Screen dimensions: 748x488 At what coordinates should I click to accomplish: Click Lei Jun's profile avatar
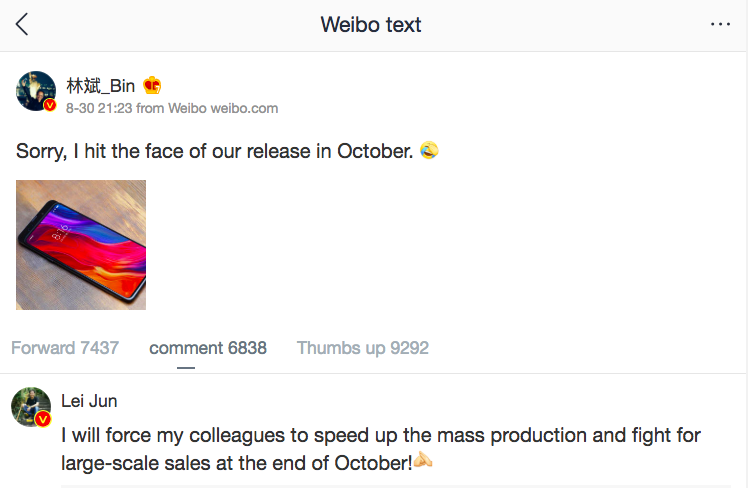(x=30, y=406)
